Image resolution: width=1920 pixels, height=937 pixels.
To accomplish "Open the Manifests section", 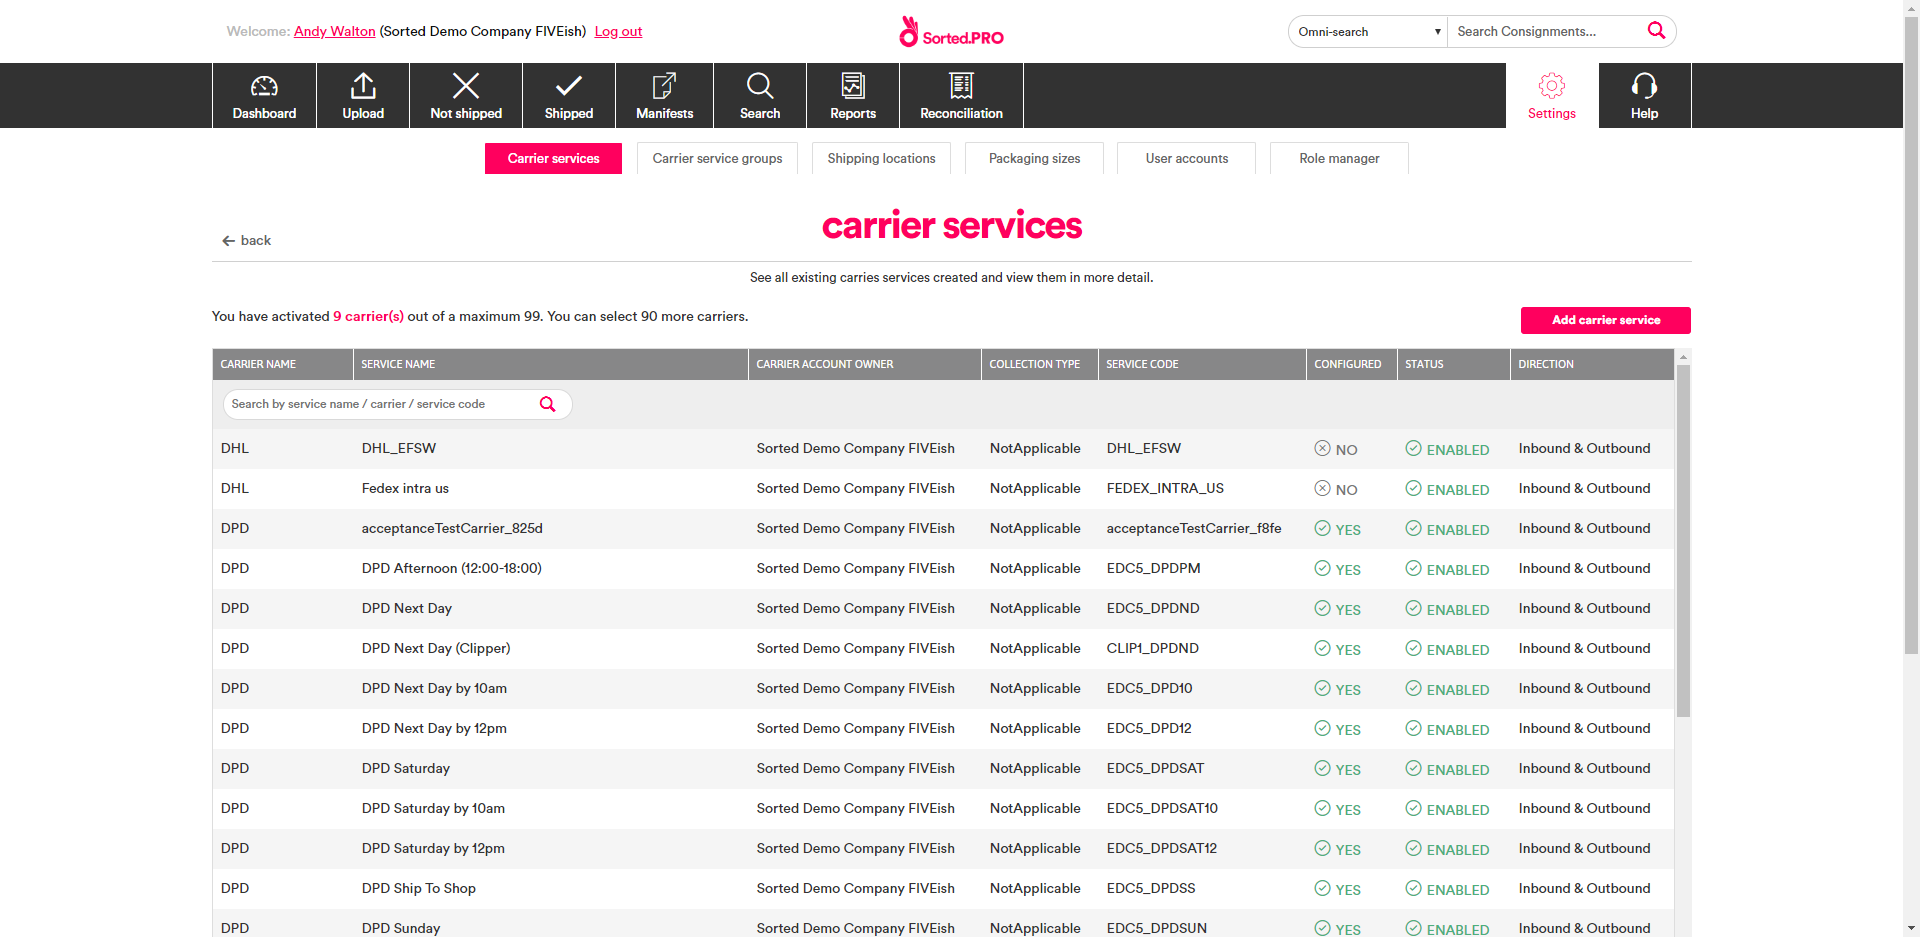I will [x=663, y=95].
